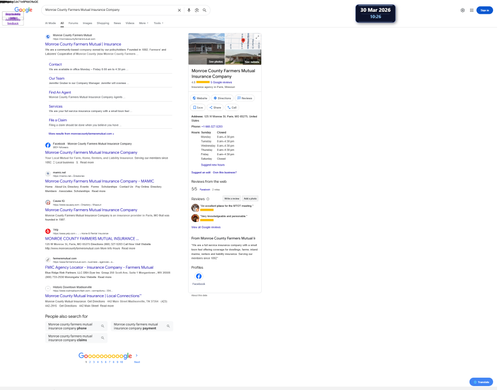Click the search query input field
The height and width of the screenshot is (390, 500).
(x=110, y=10)
